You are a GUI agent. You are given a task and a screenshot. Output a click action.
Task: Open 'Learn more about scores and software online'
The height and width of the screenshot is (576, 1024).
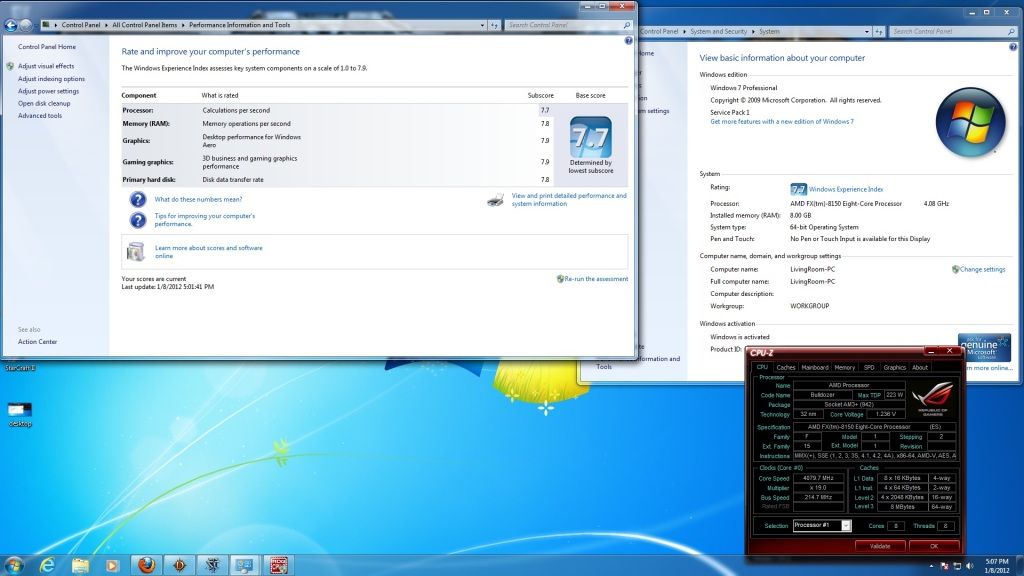point(208,252)
